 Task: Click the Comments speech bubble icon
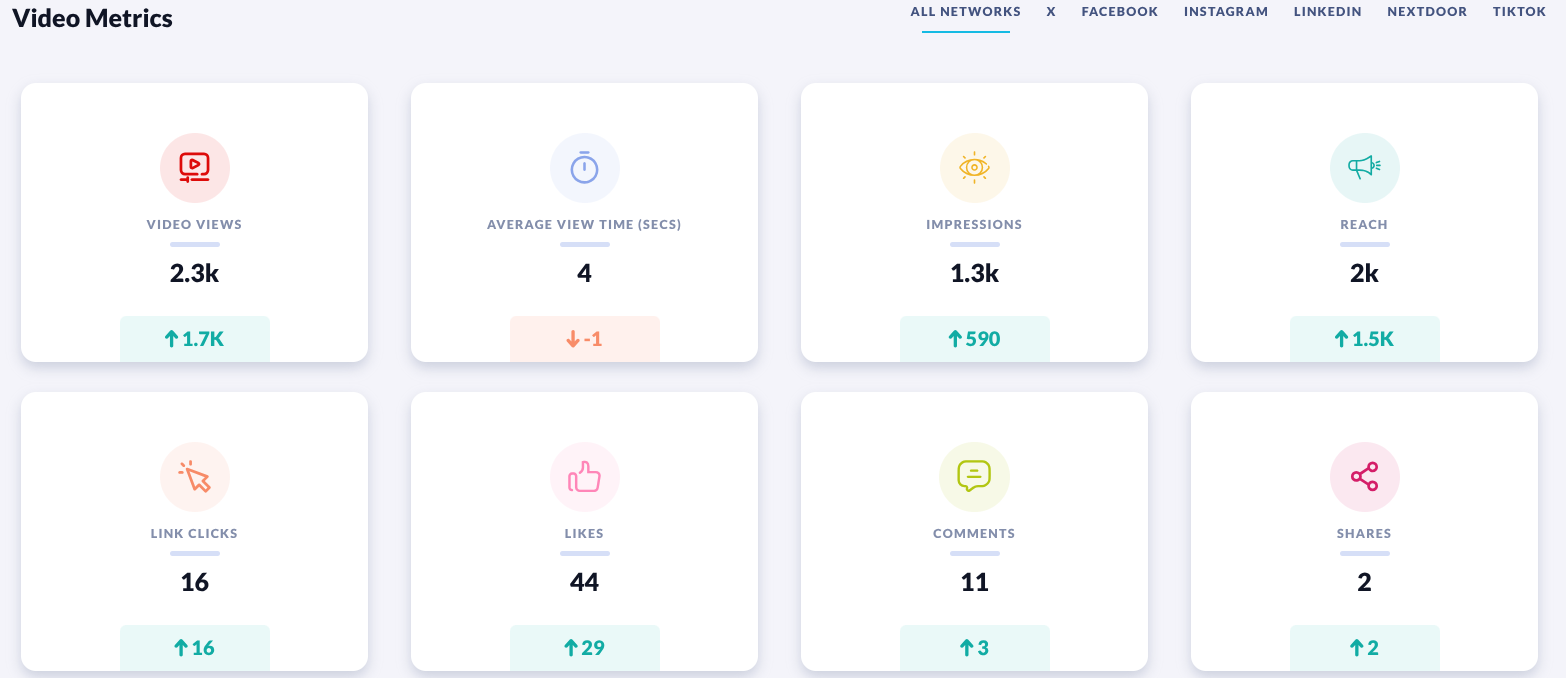975,477
